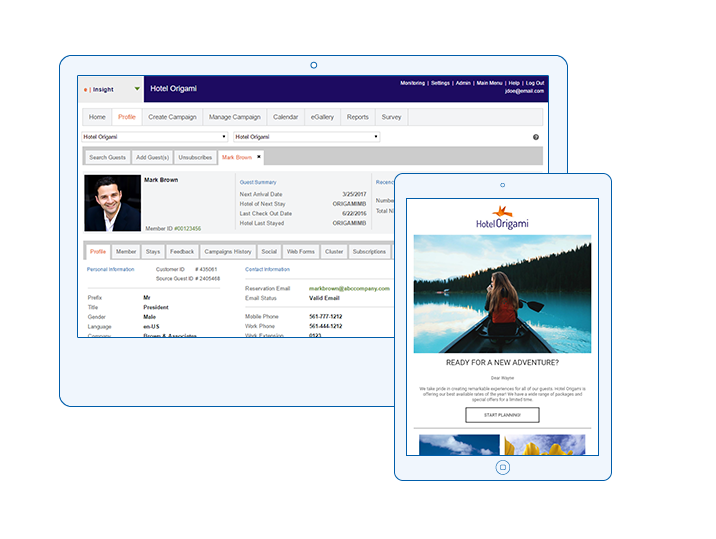Switch to the eGallery tab

point(322,117)
